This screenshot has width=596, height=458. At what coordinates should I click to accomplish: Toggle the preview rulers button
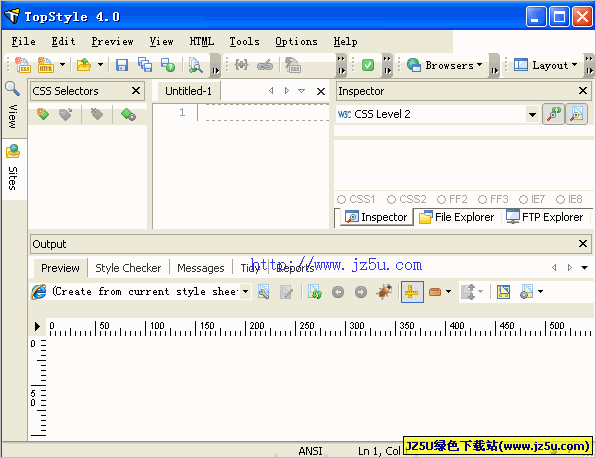tap(412, 292)
